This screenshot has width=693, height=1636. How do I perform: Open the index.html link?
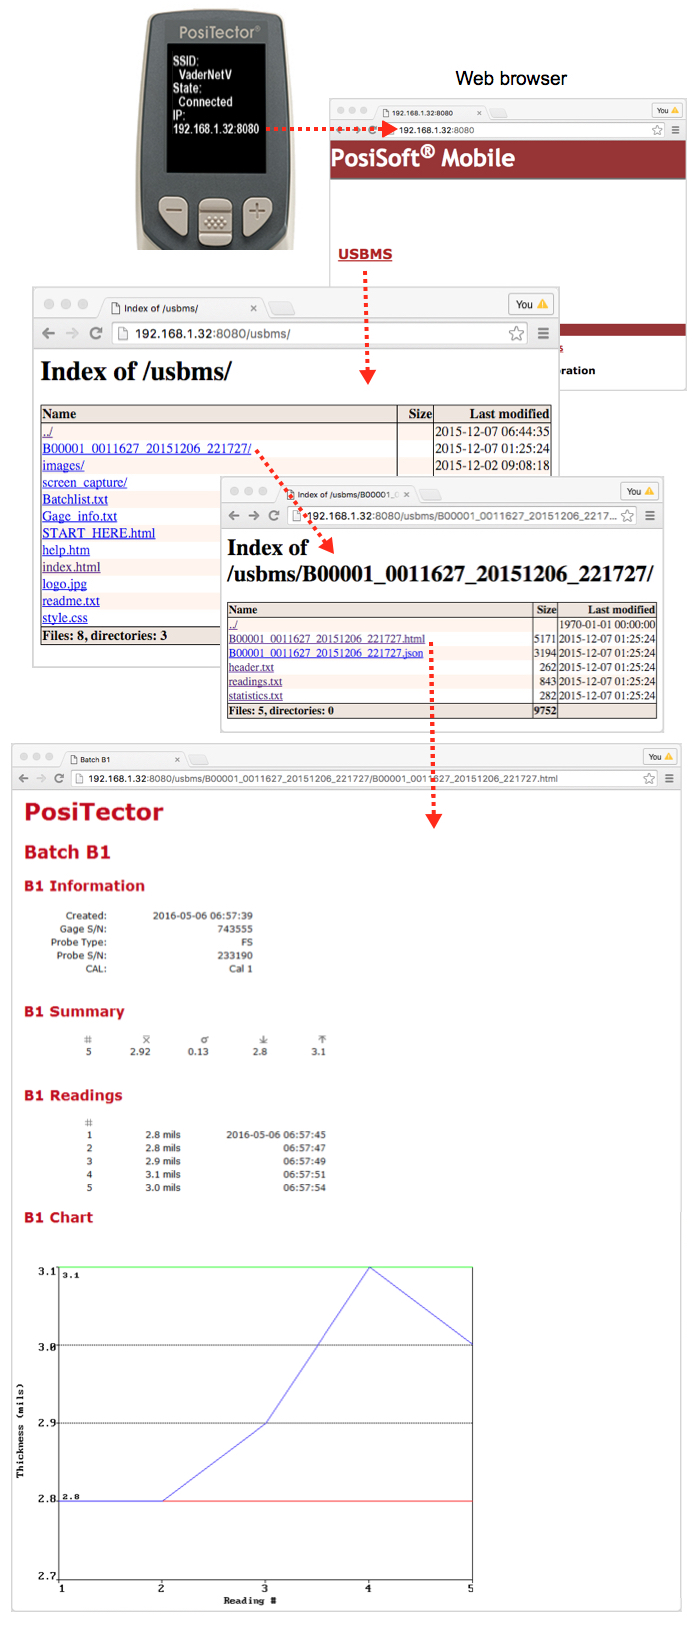coord(71,568)
